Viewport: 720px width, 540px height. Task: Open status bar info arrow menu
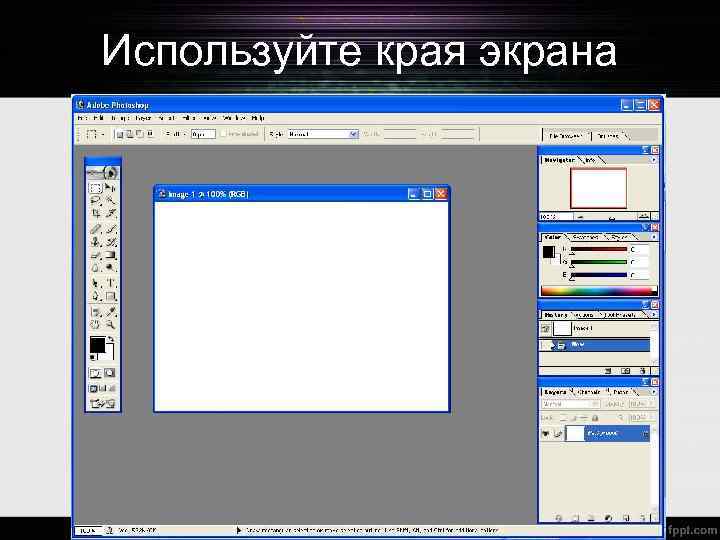point(238,530)
